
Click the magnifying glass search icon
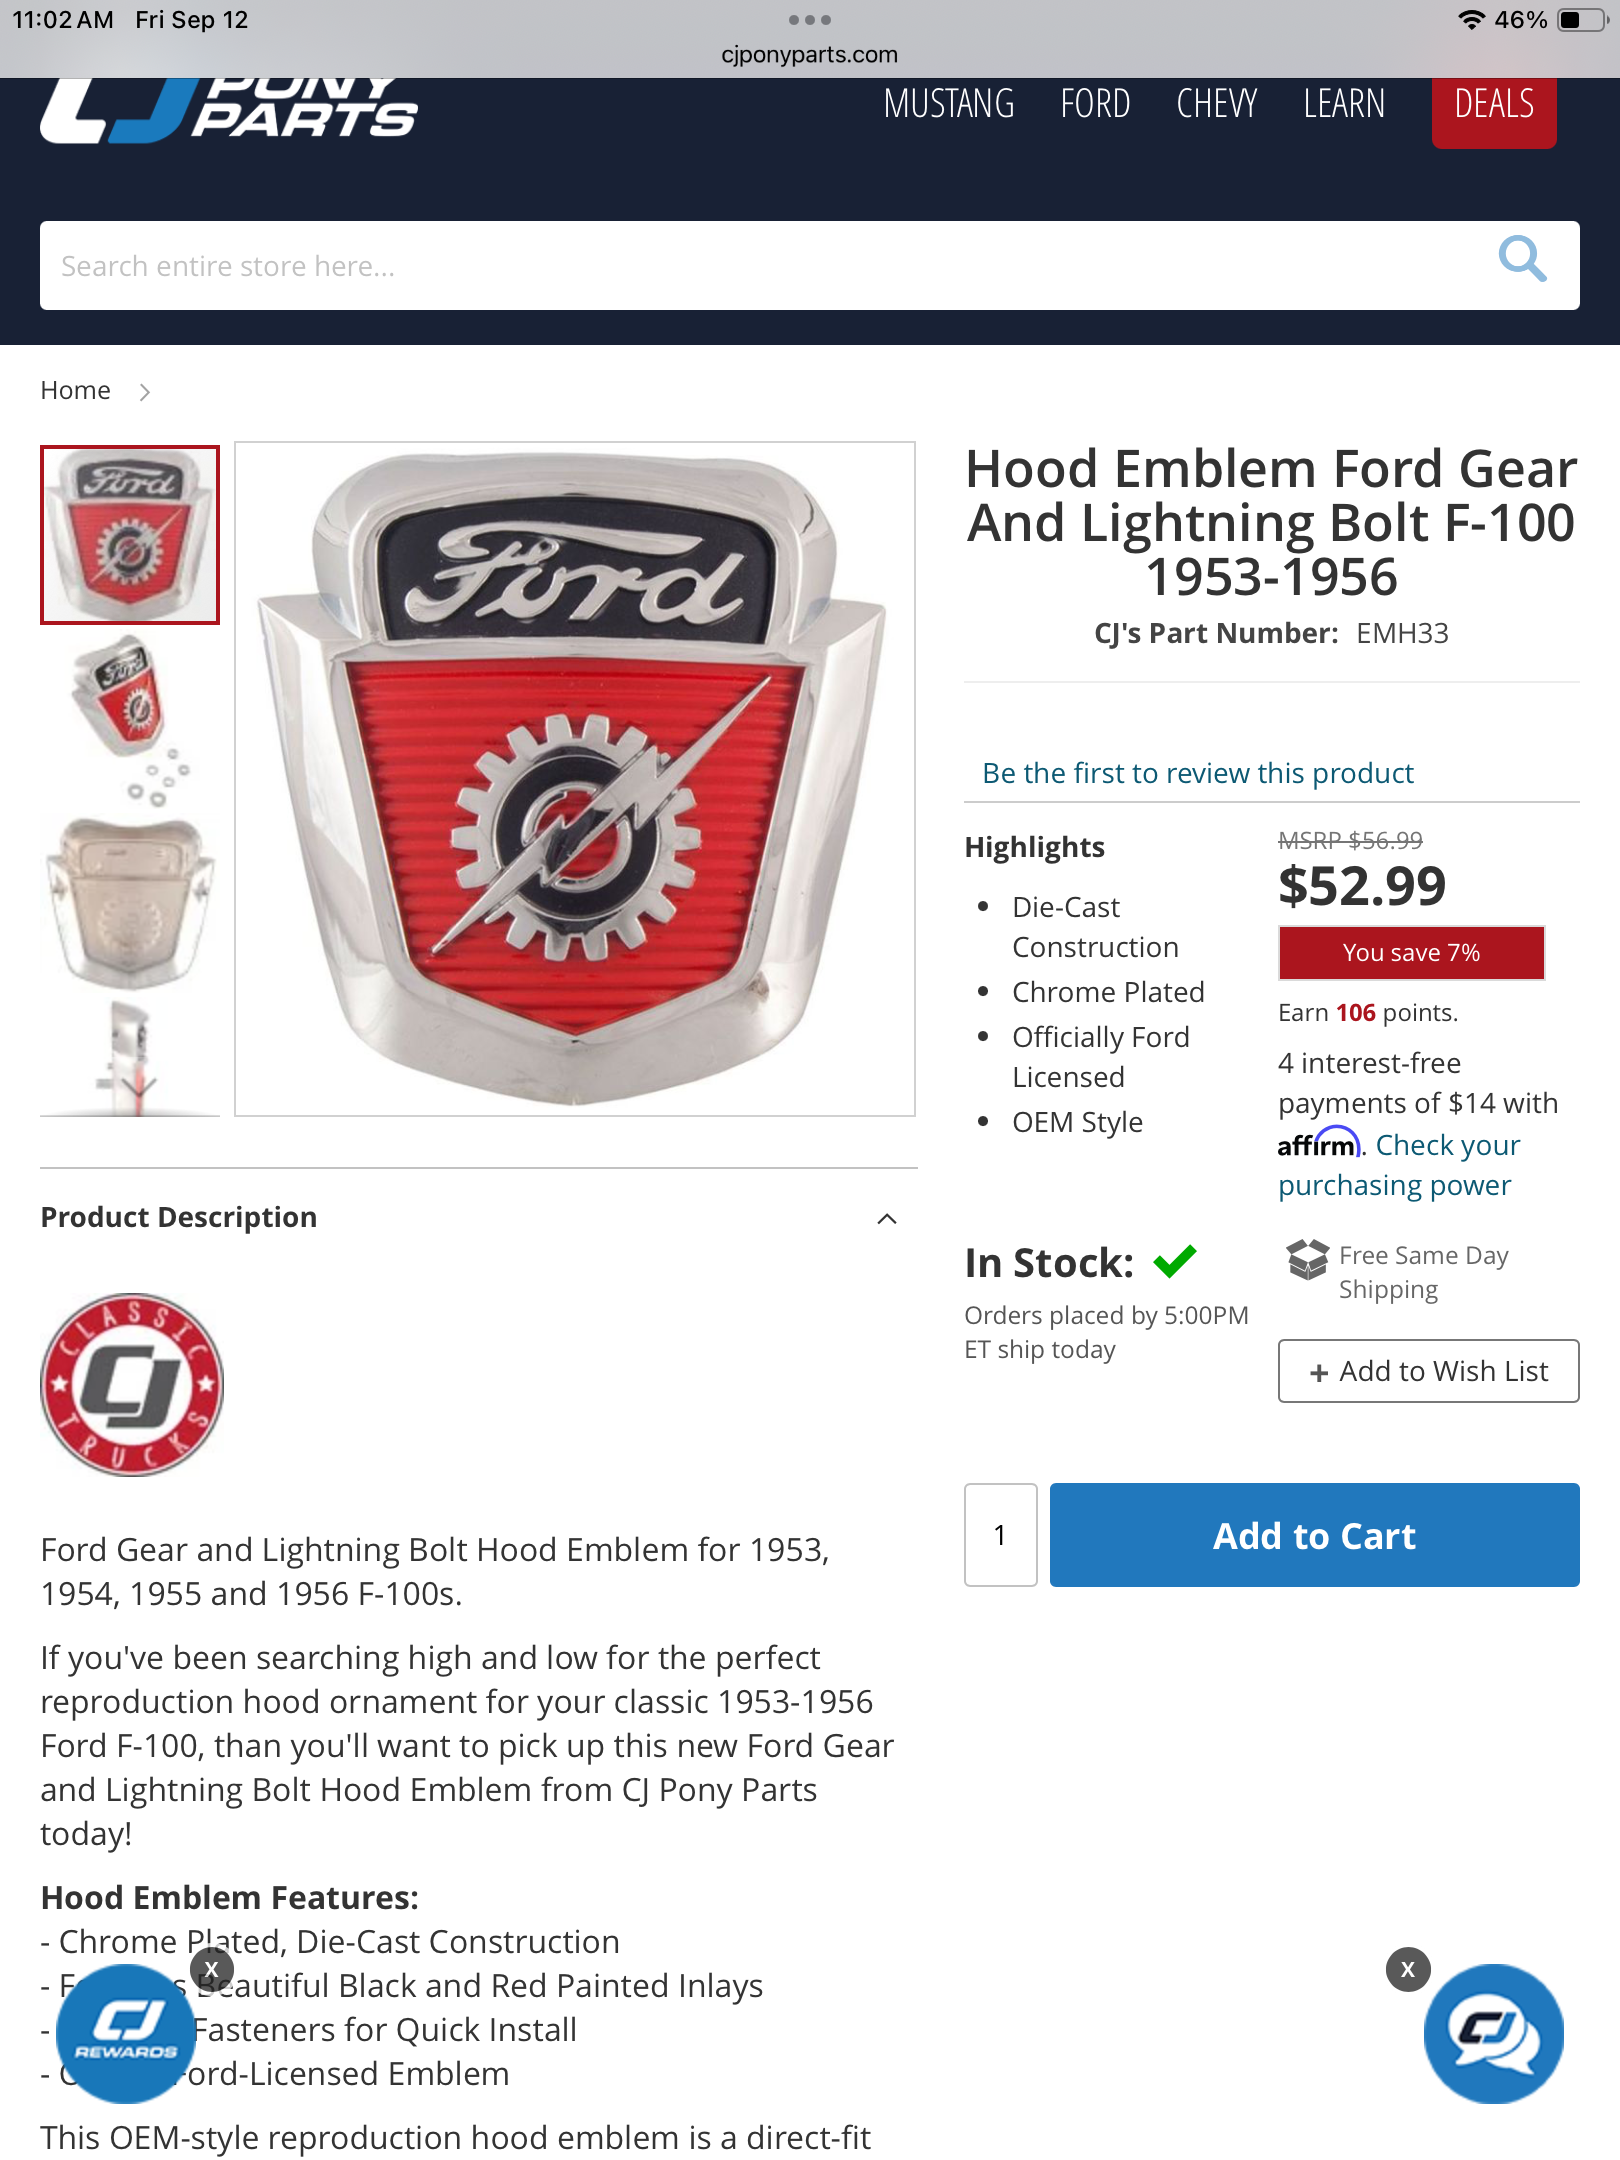click(x=1522, y=260)
